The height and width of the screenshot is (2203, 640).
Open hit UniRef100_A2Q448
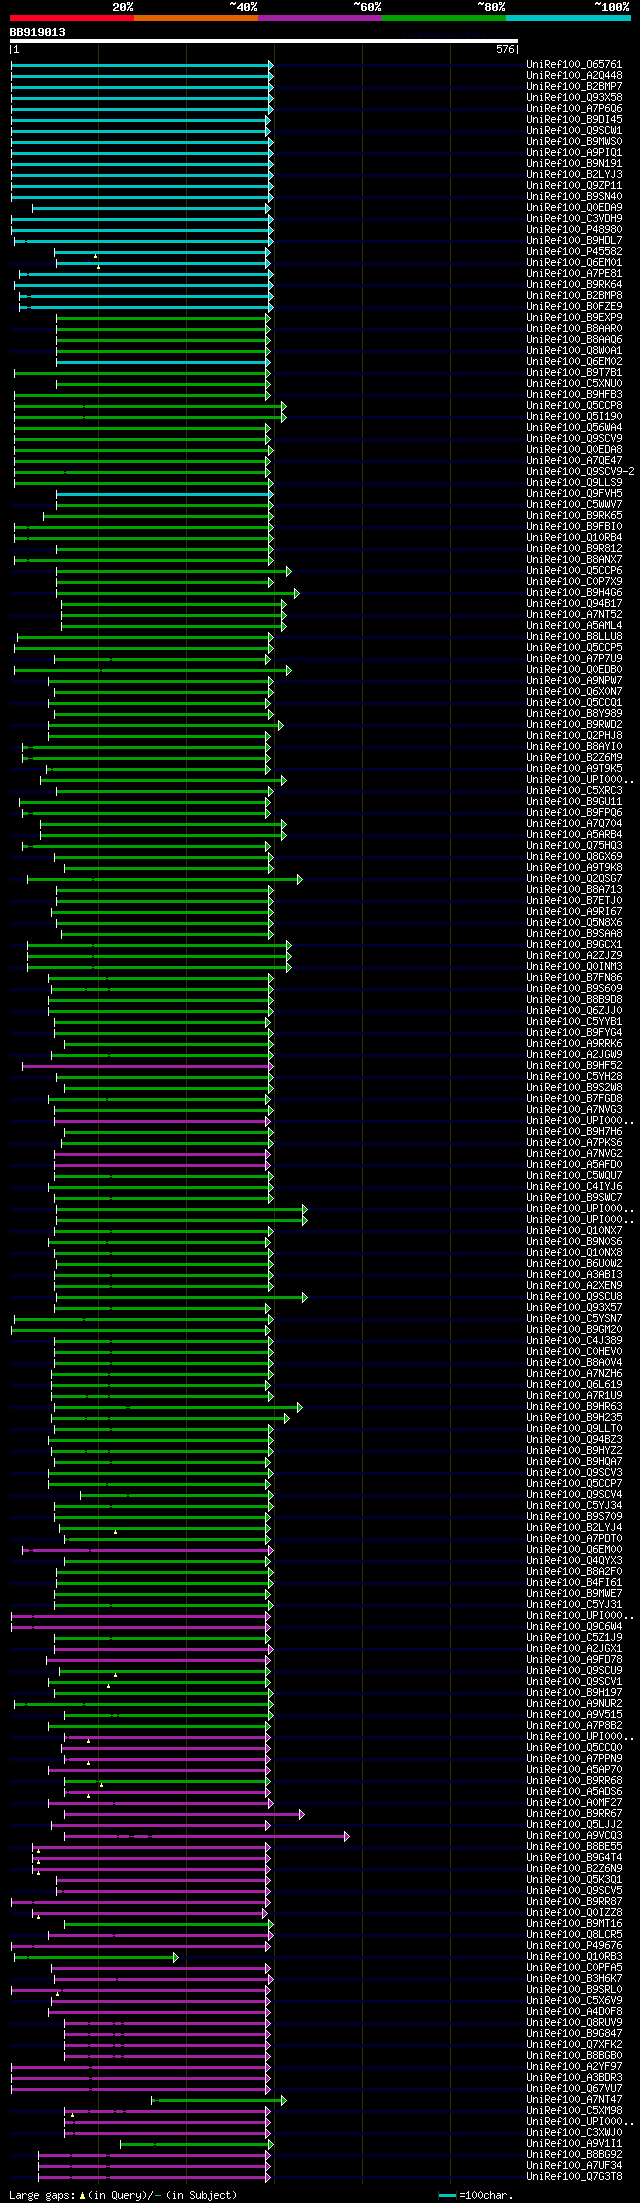click(574, 75)
